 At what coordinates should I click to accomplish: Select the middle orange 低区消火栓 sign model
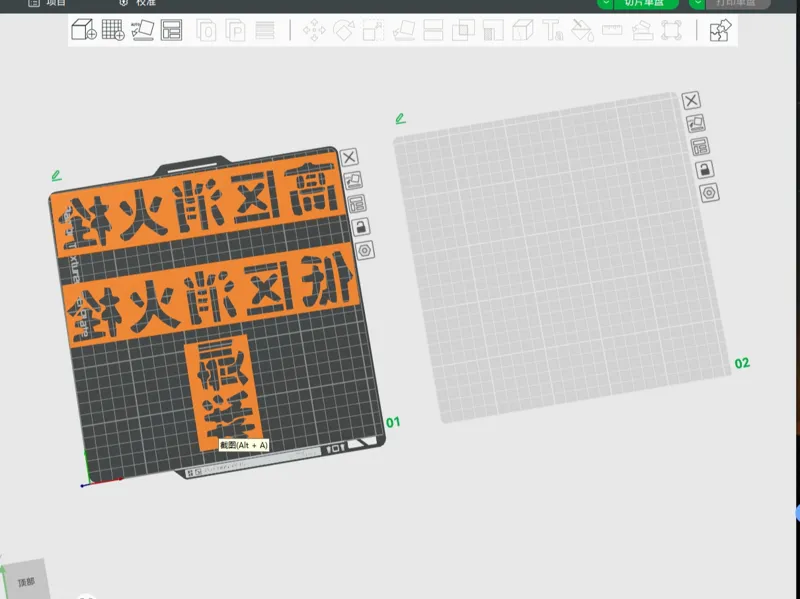[213, 296]
